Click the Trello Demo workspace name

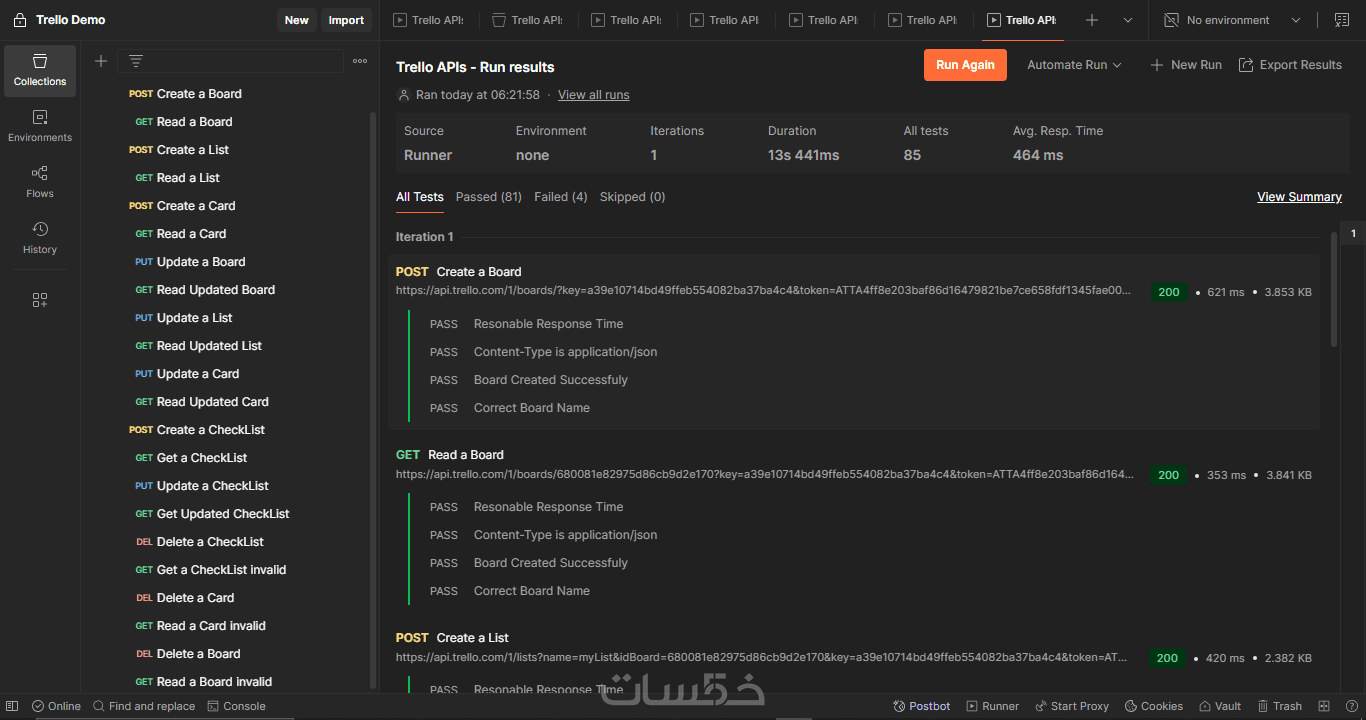click(x=71, y=20)
